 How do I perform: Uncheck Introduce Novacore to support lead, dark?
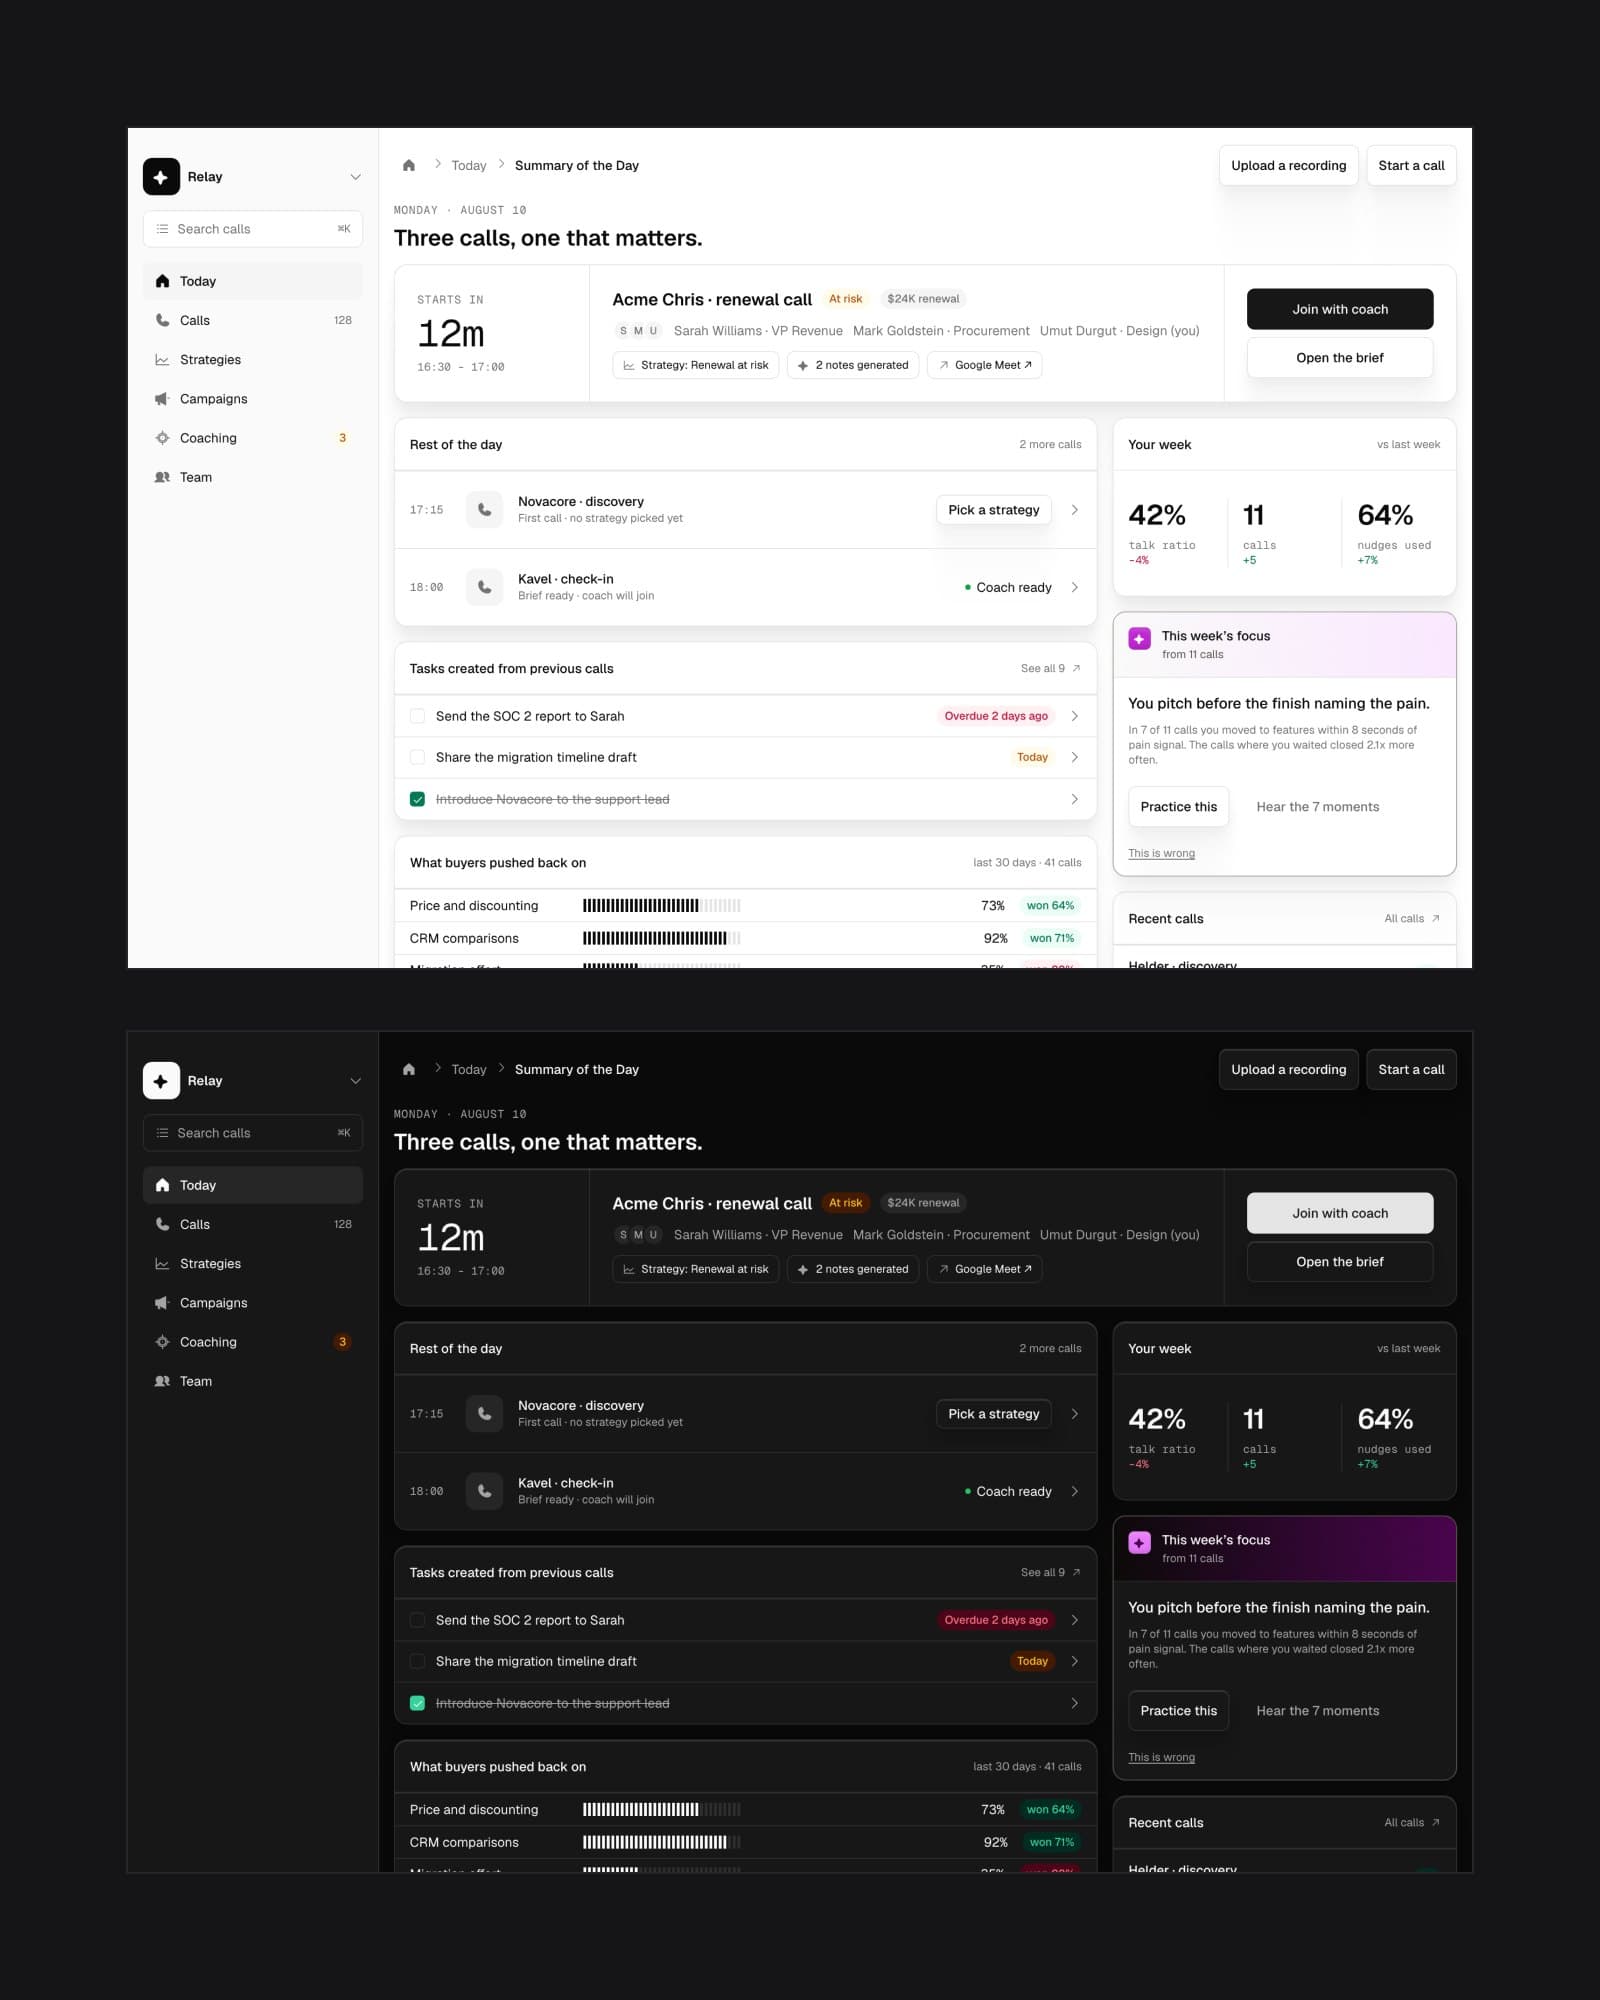click(x=417, y=1703)
